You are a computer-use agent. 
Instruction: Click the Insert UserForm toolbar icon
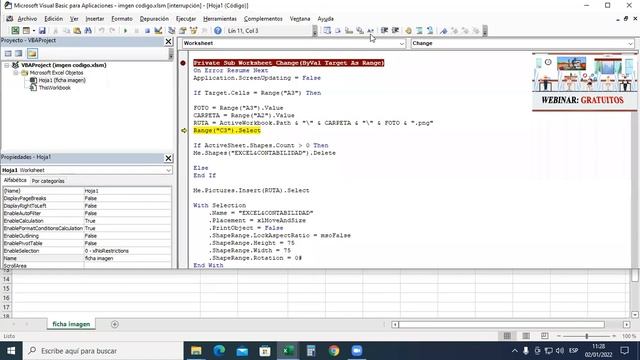(x=26, y=31)
